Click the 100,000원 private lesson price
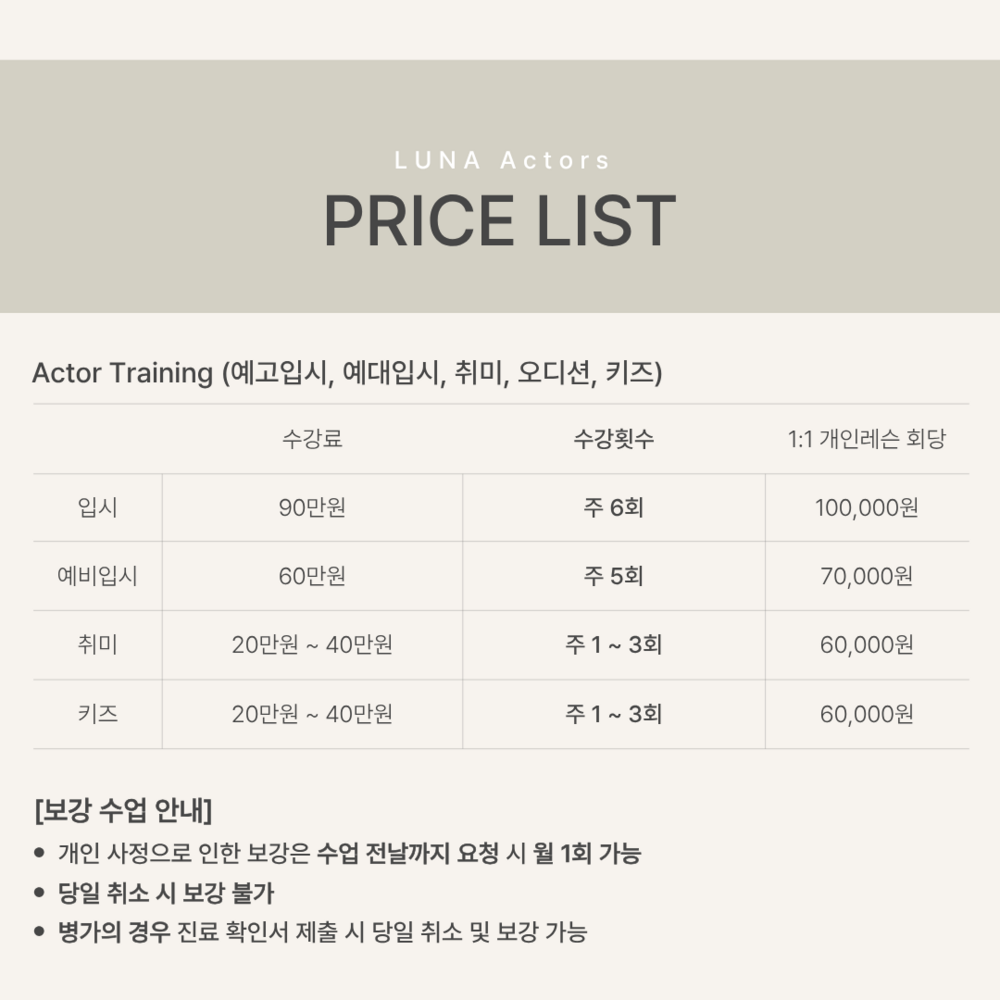Viewport: 1000px width, 1000px height. coord(866,508)
